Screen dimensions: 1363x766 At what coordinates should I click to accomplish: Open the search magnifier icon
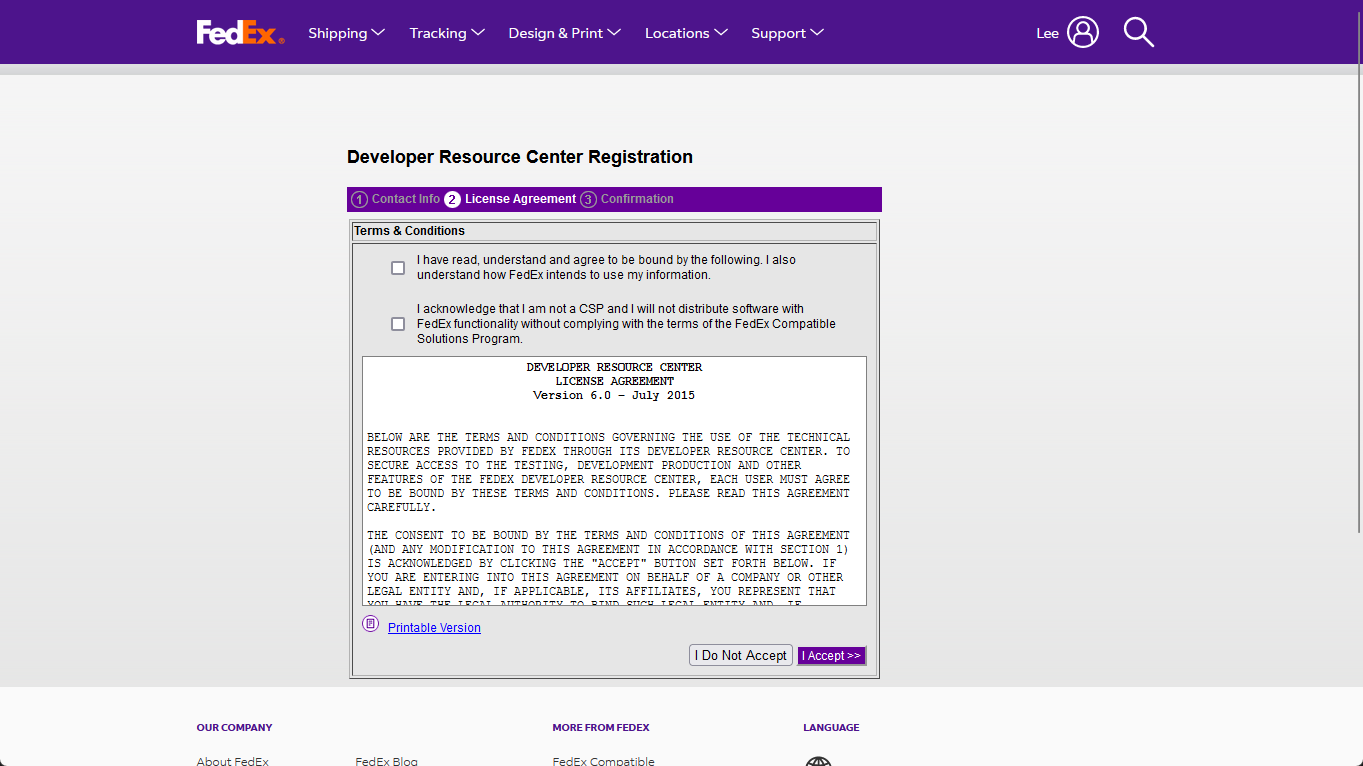(1137, 31)
